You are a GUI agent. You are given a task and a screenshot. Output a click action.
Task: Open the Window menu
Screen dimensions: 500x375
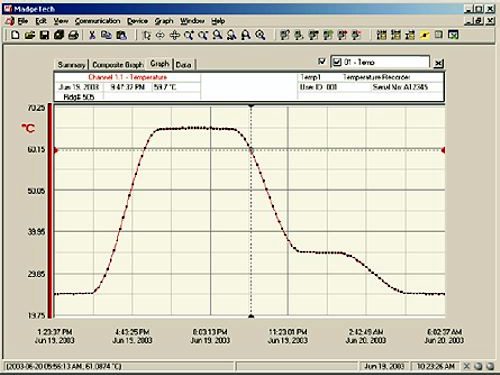click(x=192, y=21)
